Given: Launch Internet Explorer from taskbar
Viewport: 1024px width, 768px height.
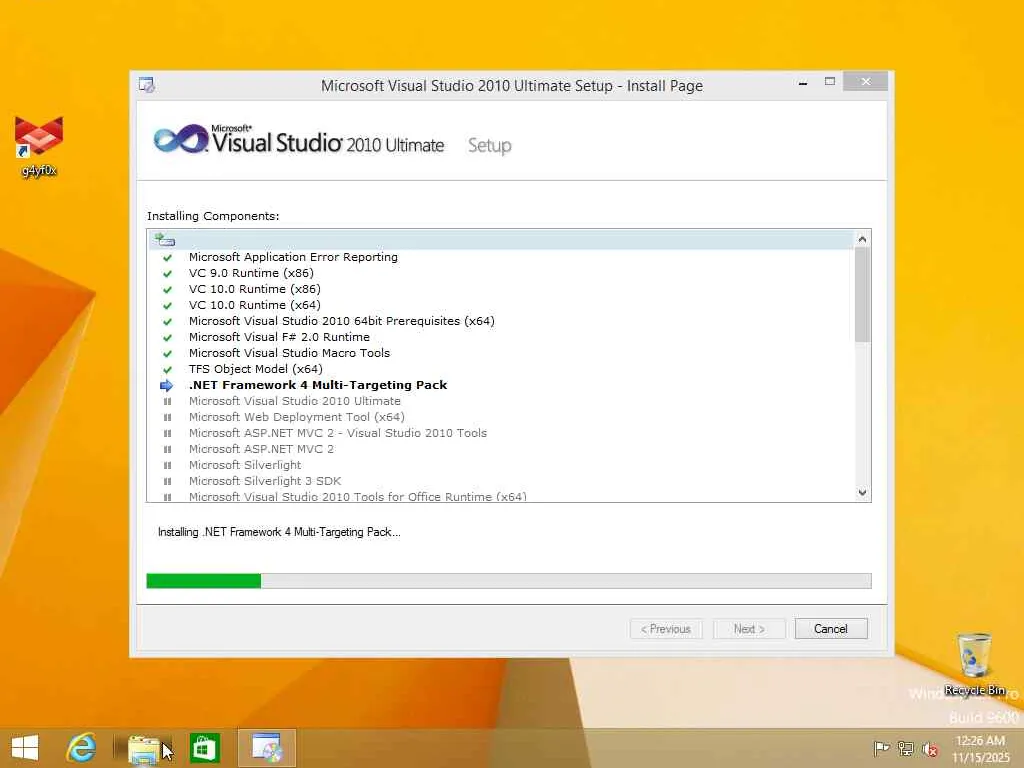Looking at the screenshot, I should coord(82,748).
